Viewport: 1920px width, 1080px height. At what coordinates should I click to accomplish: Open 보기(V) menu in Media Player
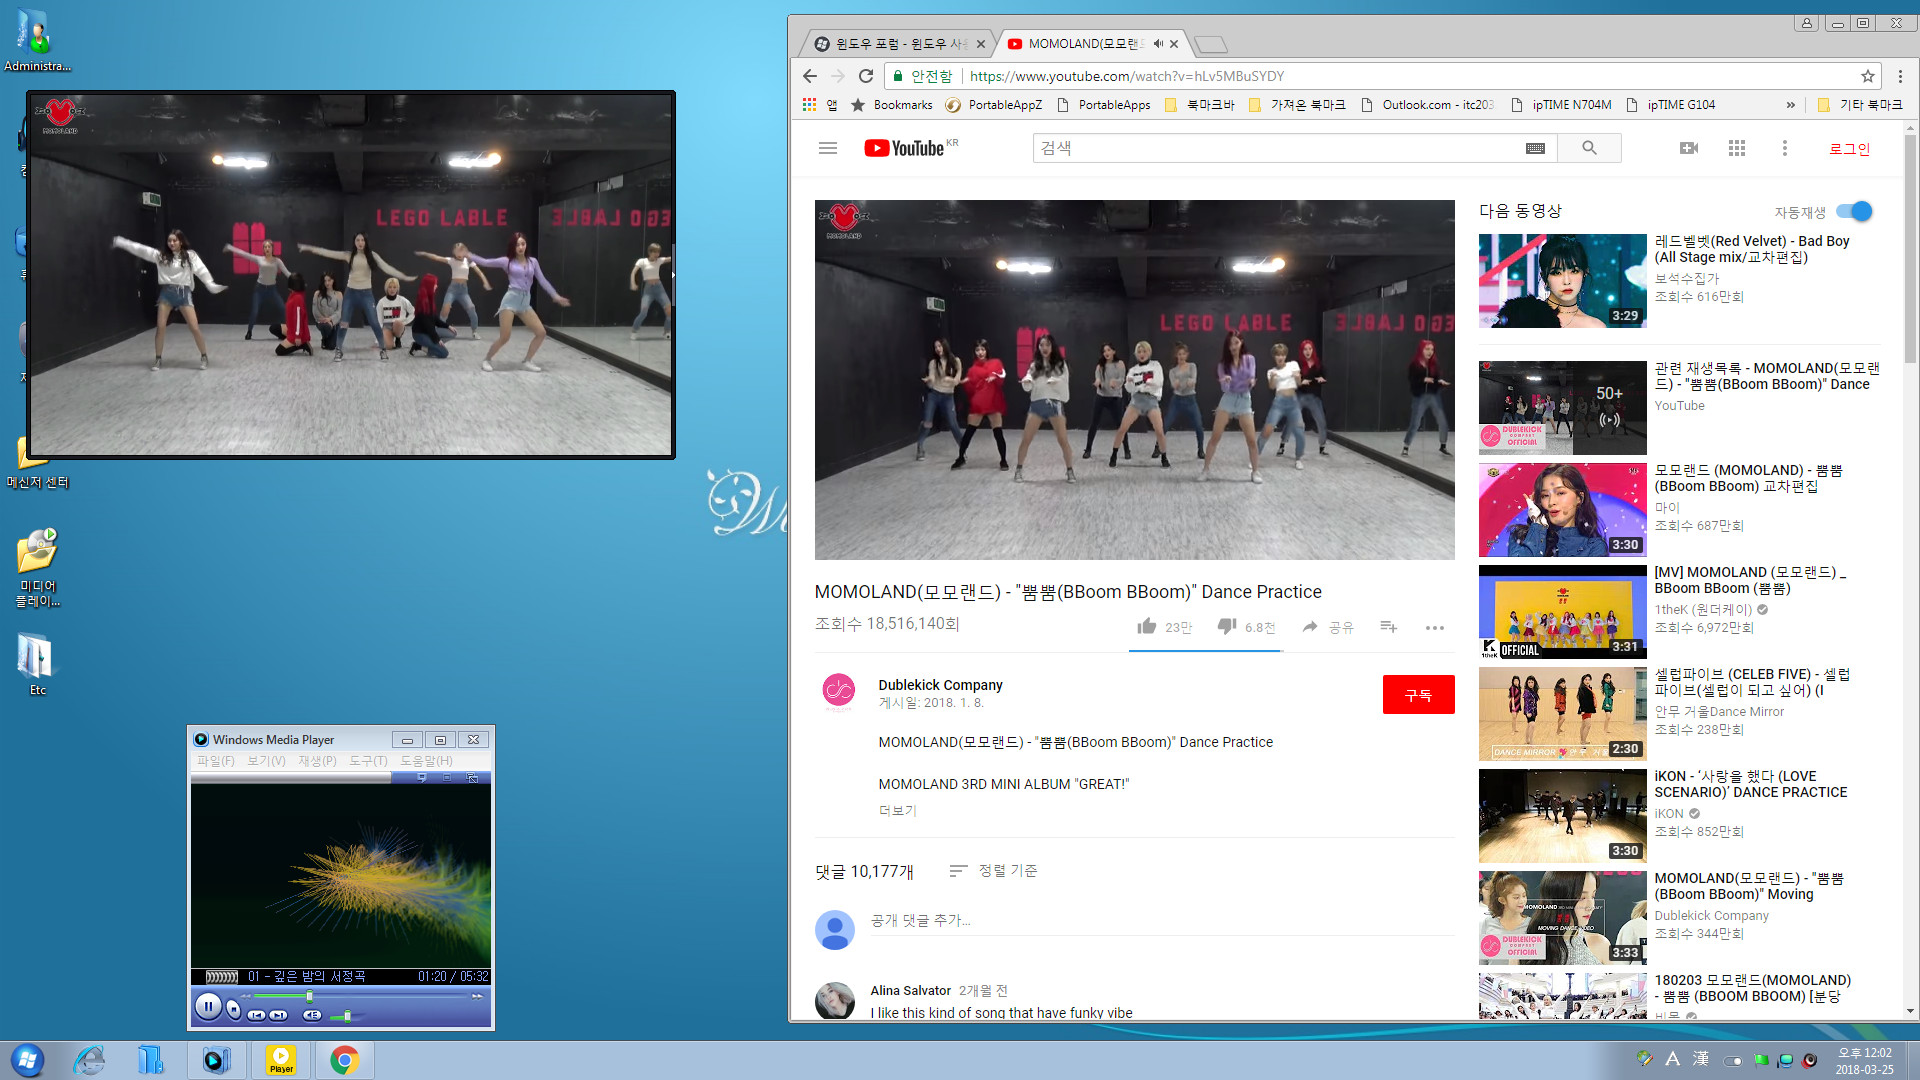266,761
